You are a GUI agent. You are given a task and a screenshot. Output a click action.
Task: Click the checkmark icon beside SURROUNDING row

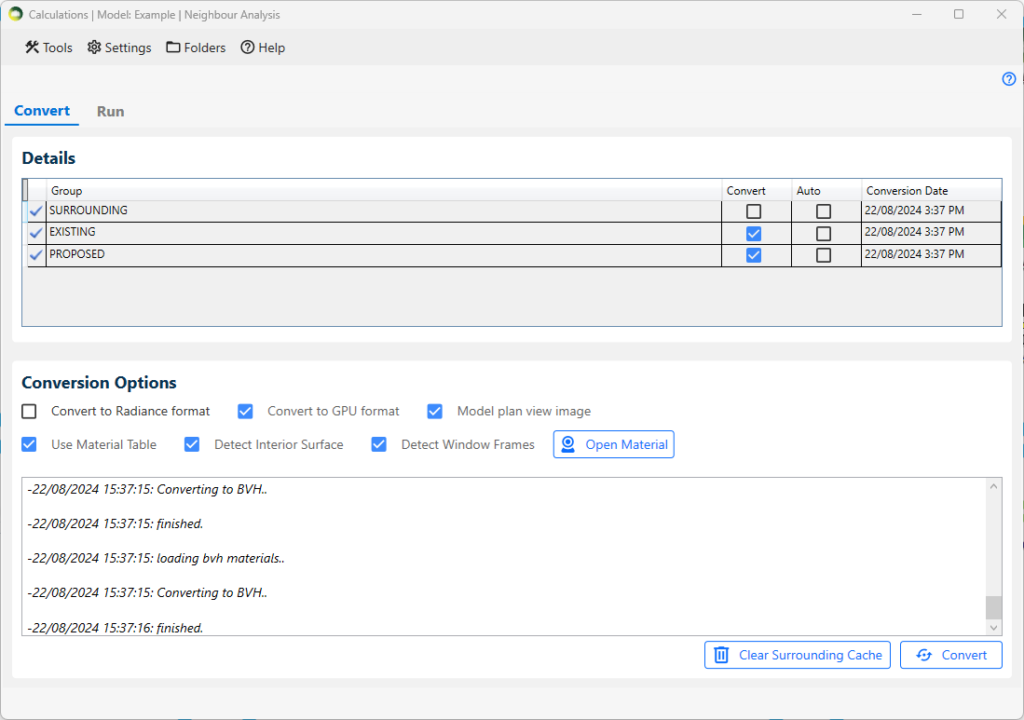(36, 211)
